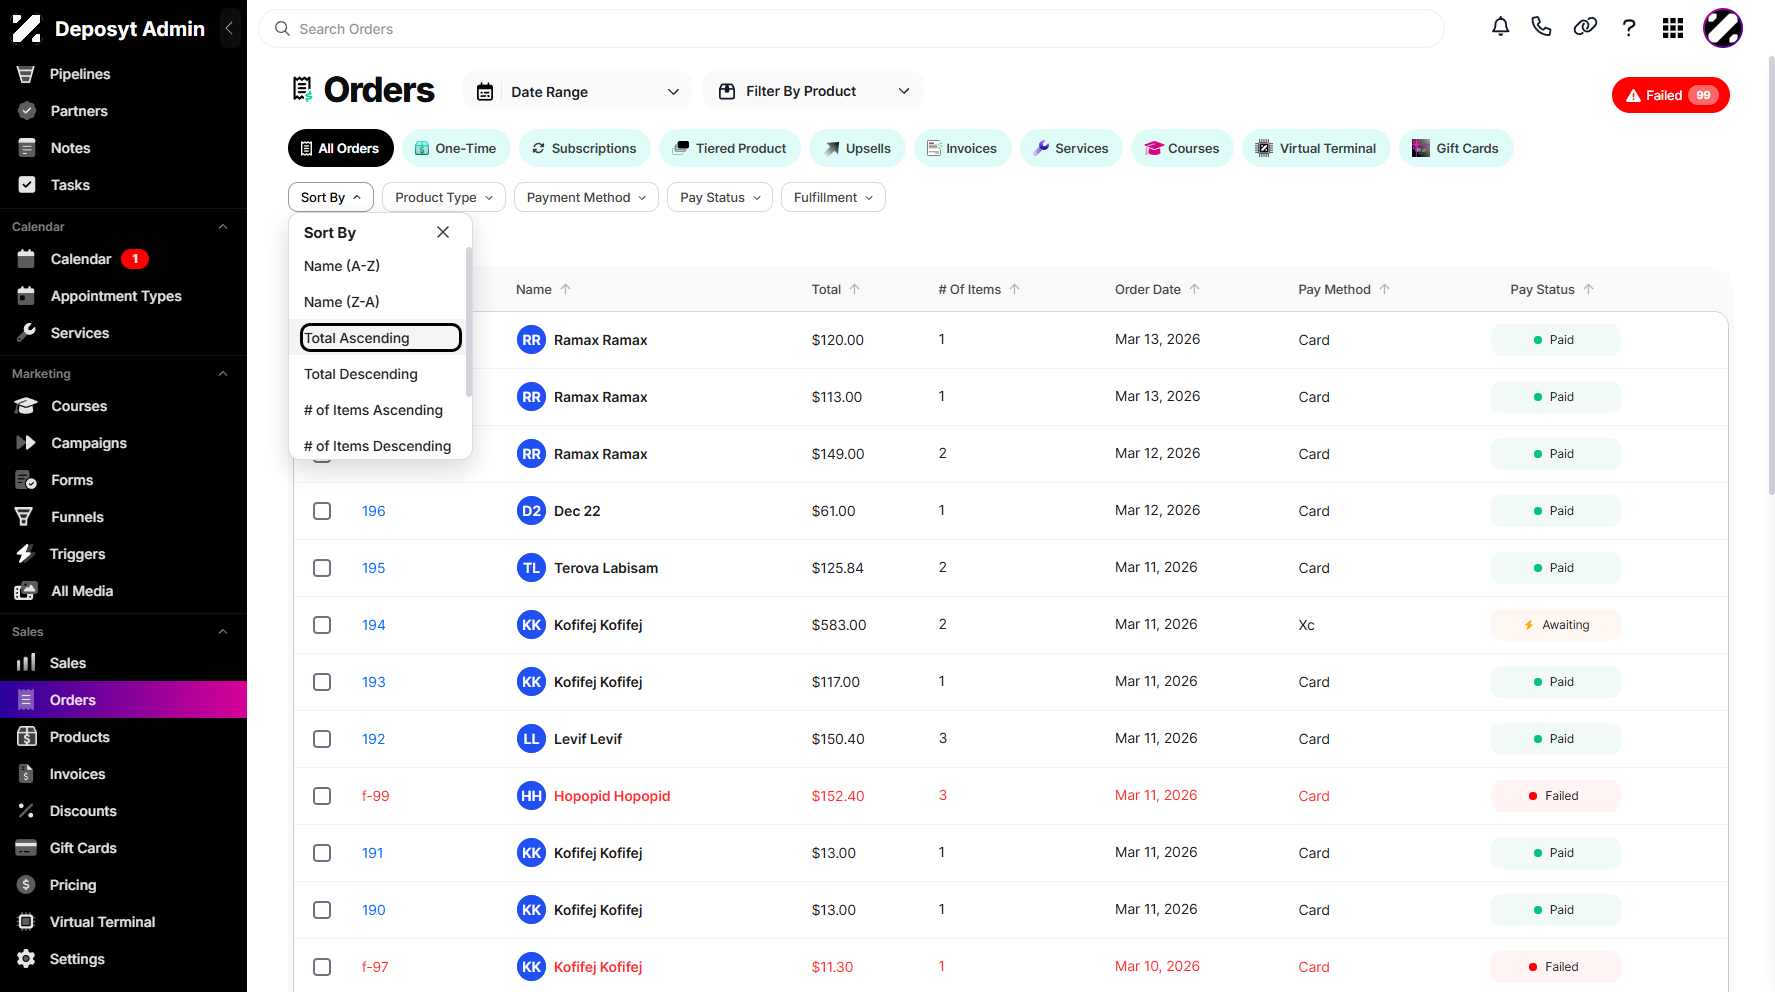1775x992 pixels.
Task: Select the All Orders tab
Action: click(341, 148)
